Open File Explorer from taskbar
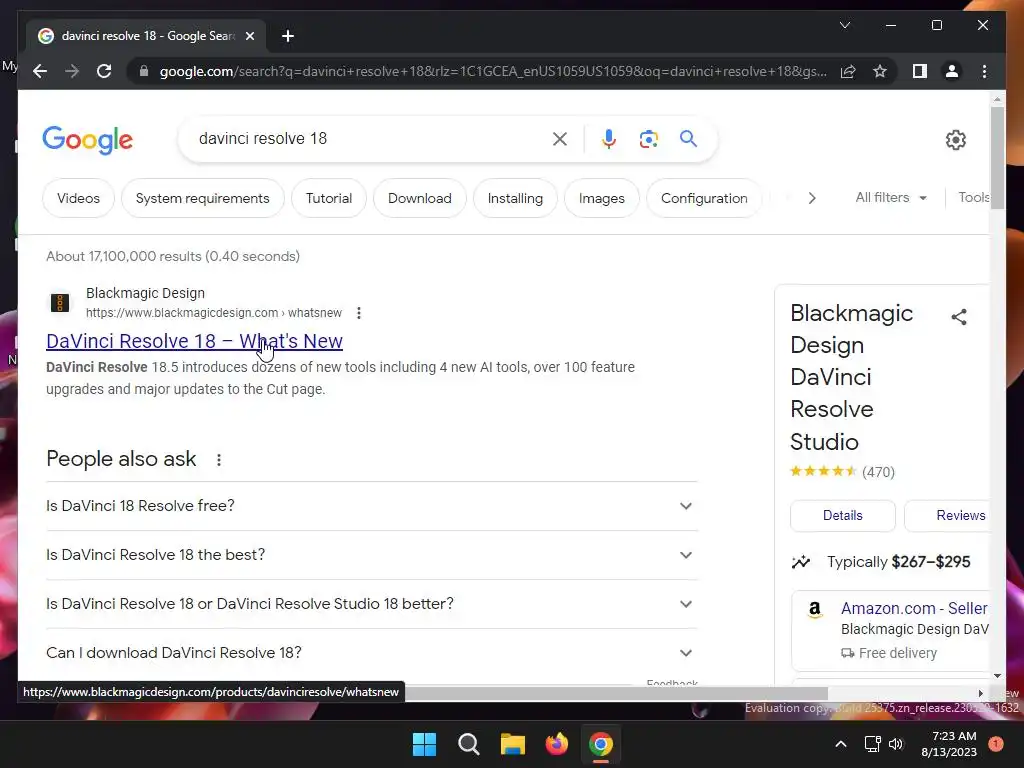This screenshot has height=768, width=1024. 513,744
